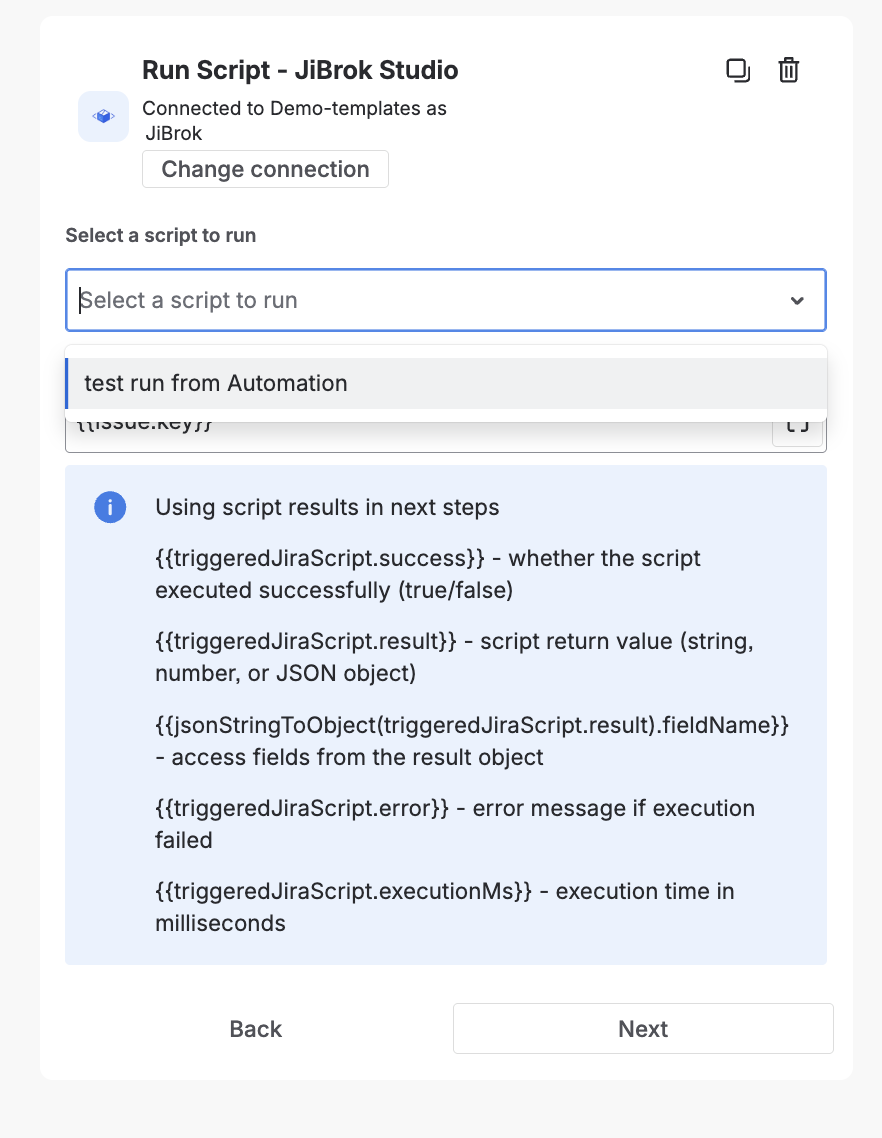This screenshot has width=882, height=1138.
Task: Expand the script dropdown chevron arrow
Action: point(797,301)
